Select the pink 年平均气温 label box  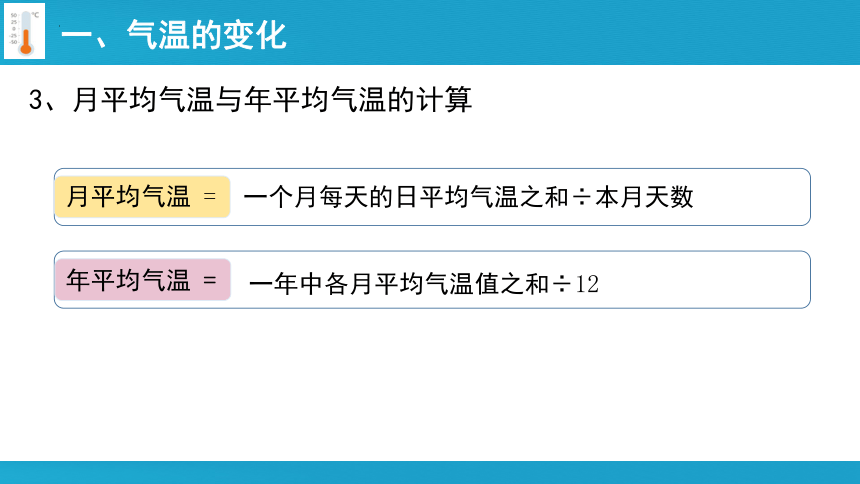pyautogui.click(x=143, y=280)
